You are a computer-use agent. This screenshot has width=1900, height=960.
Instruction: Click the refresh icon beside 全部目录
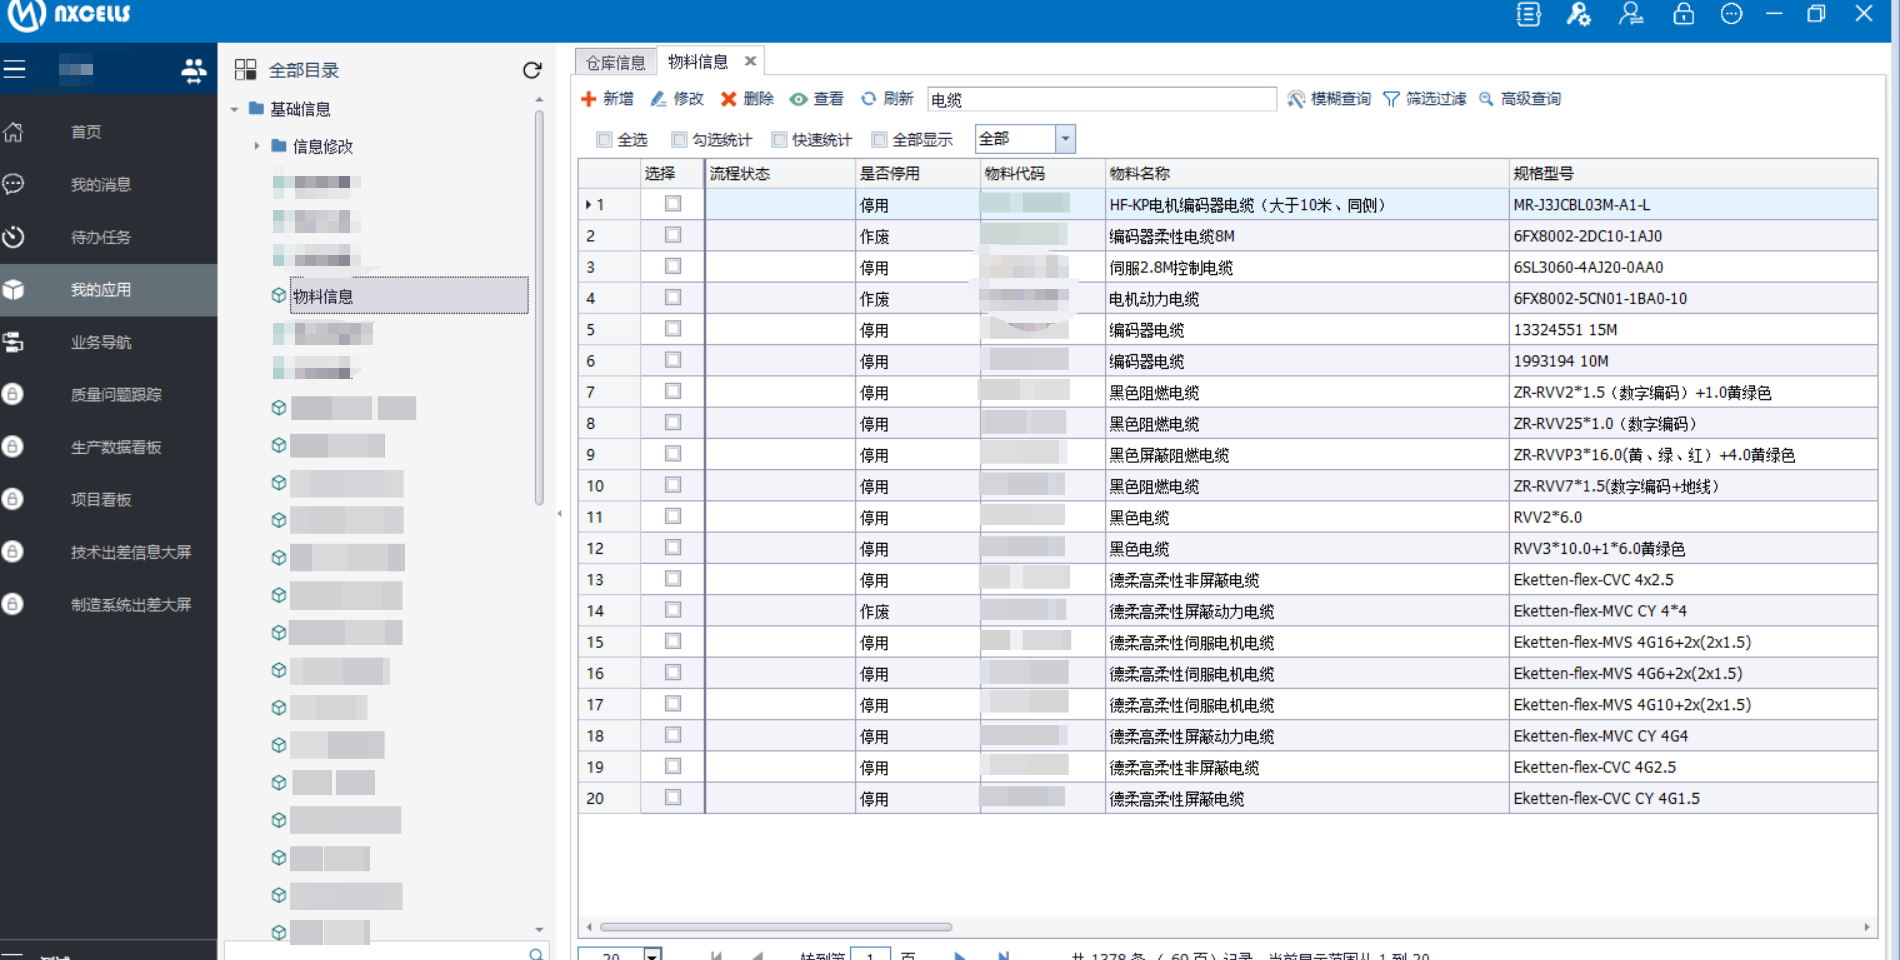click(532, 70)
